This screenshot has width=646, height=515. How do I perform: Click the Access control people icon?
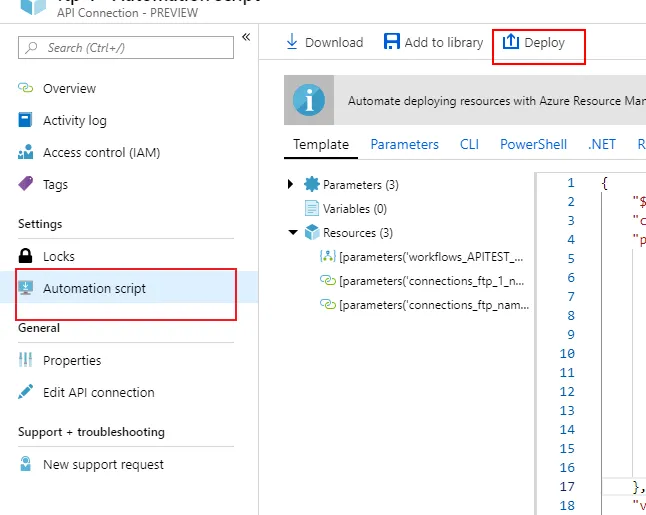point(26,152)
